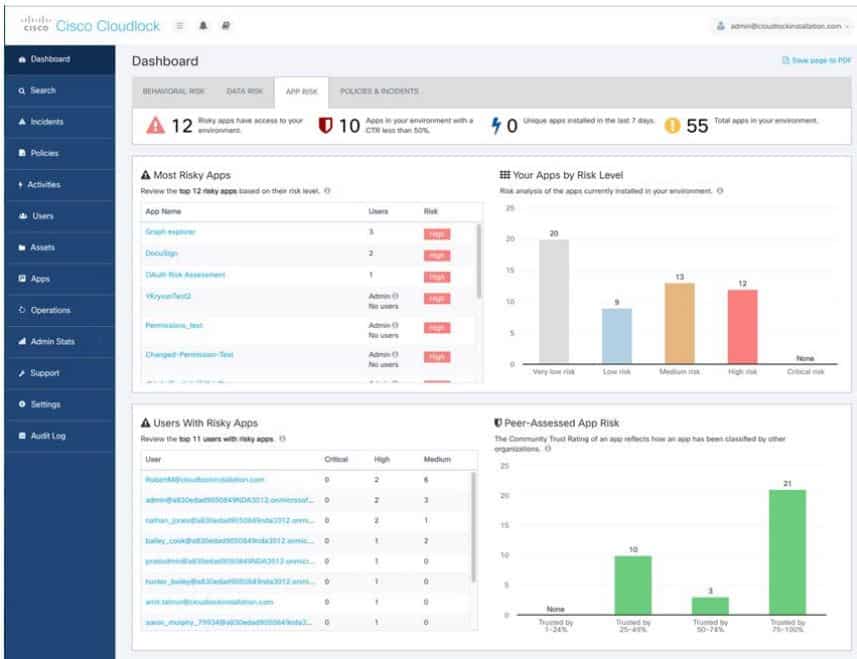This screenshot has height=659, width=857.
Task: Open Search from the sidebar
Action: click(x=60, y=91)
